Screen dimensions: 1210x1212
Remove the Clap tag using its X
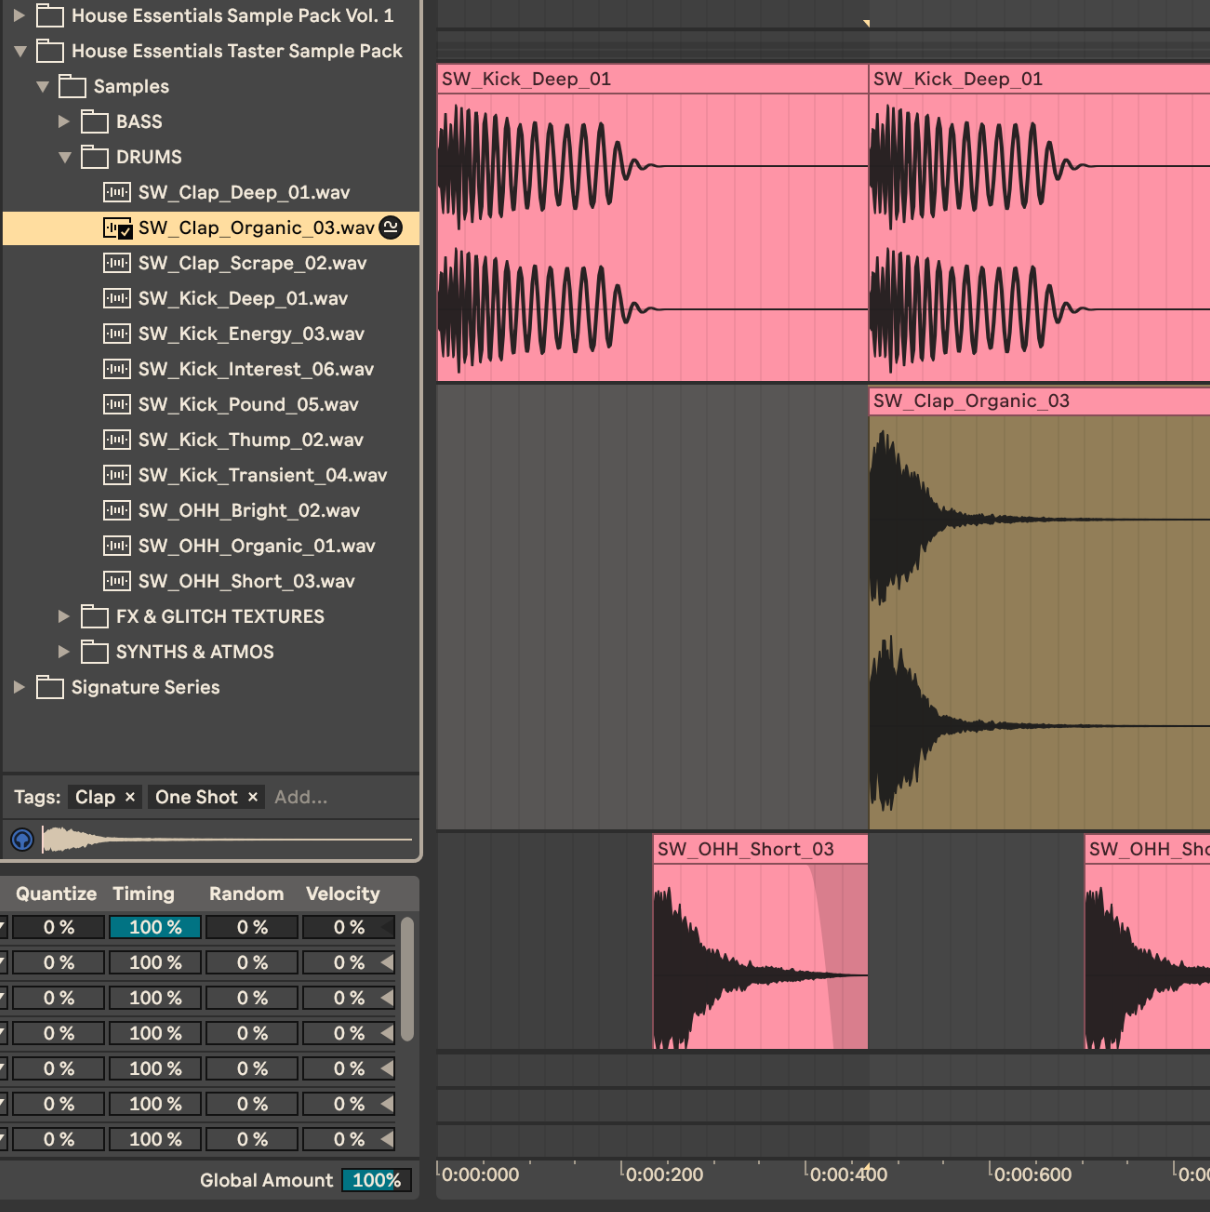[x=130, y=797]
